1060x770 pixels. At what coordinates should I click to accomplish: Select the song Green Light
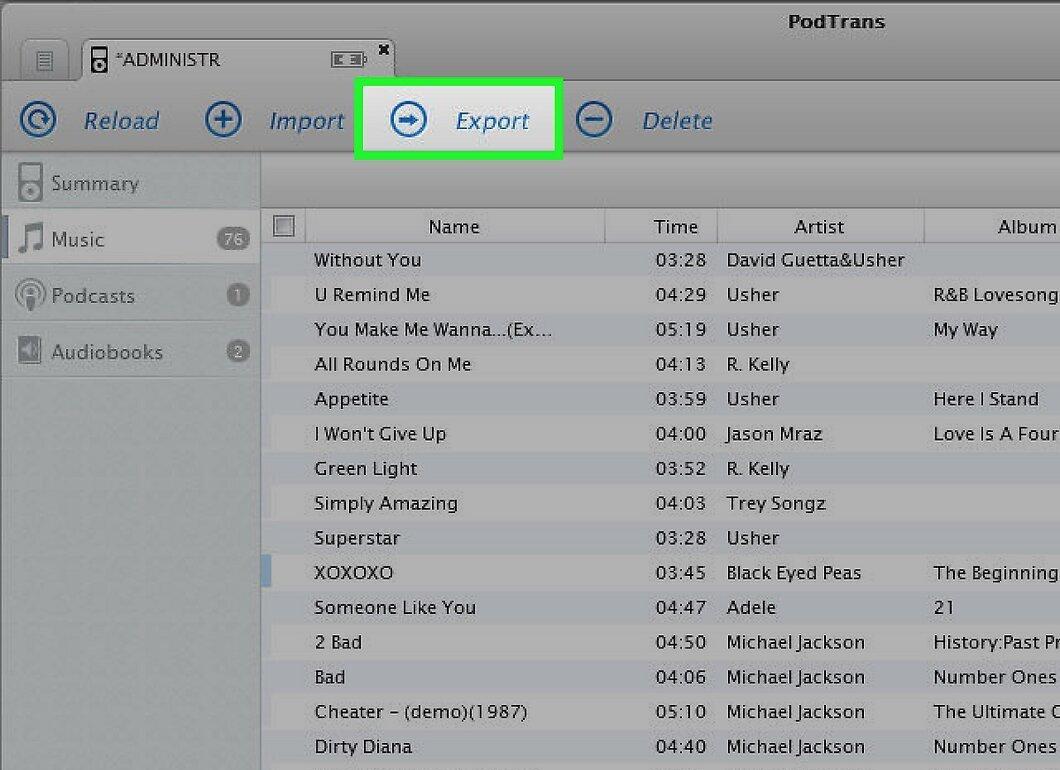click(366, 468)
